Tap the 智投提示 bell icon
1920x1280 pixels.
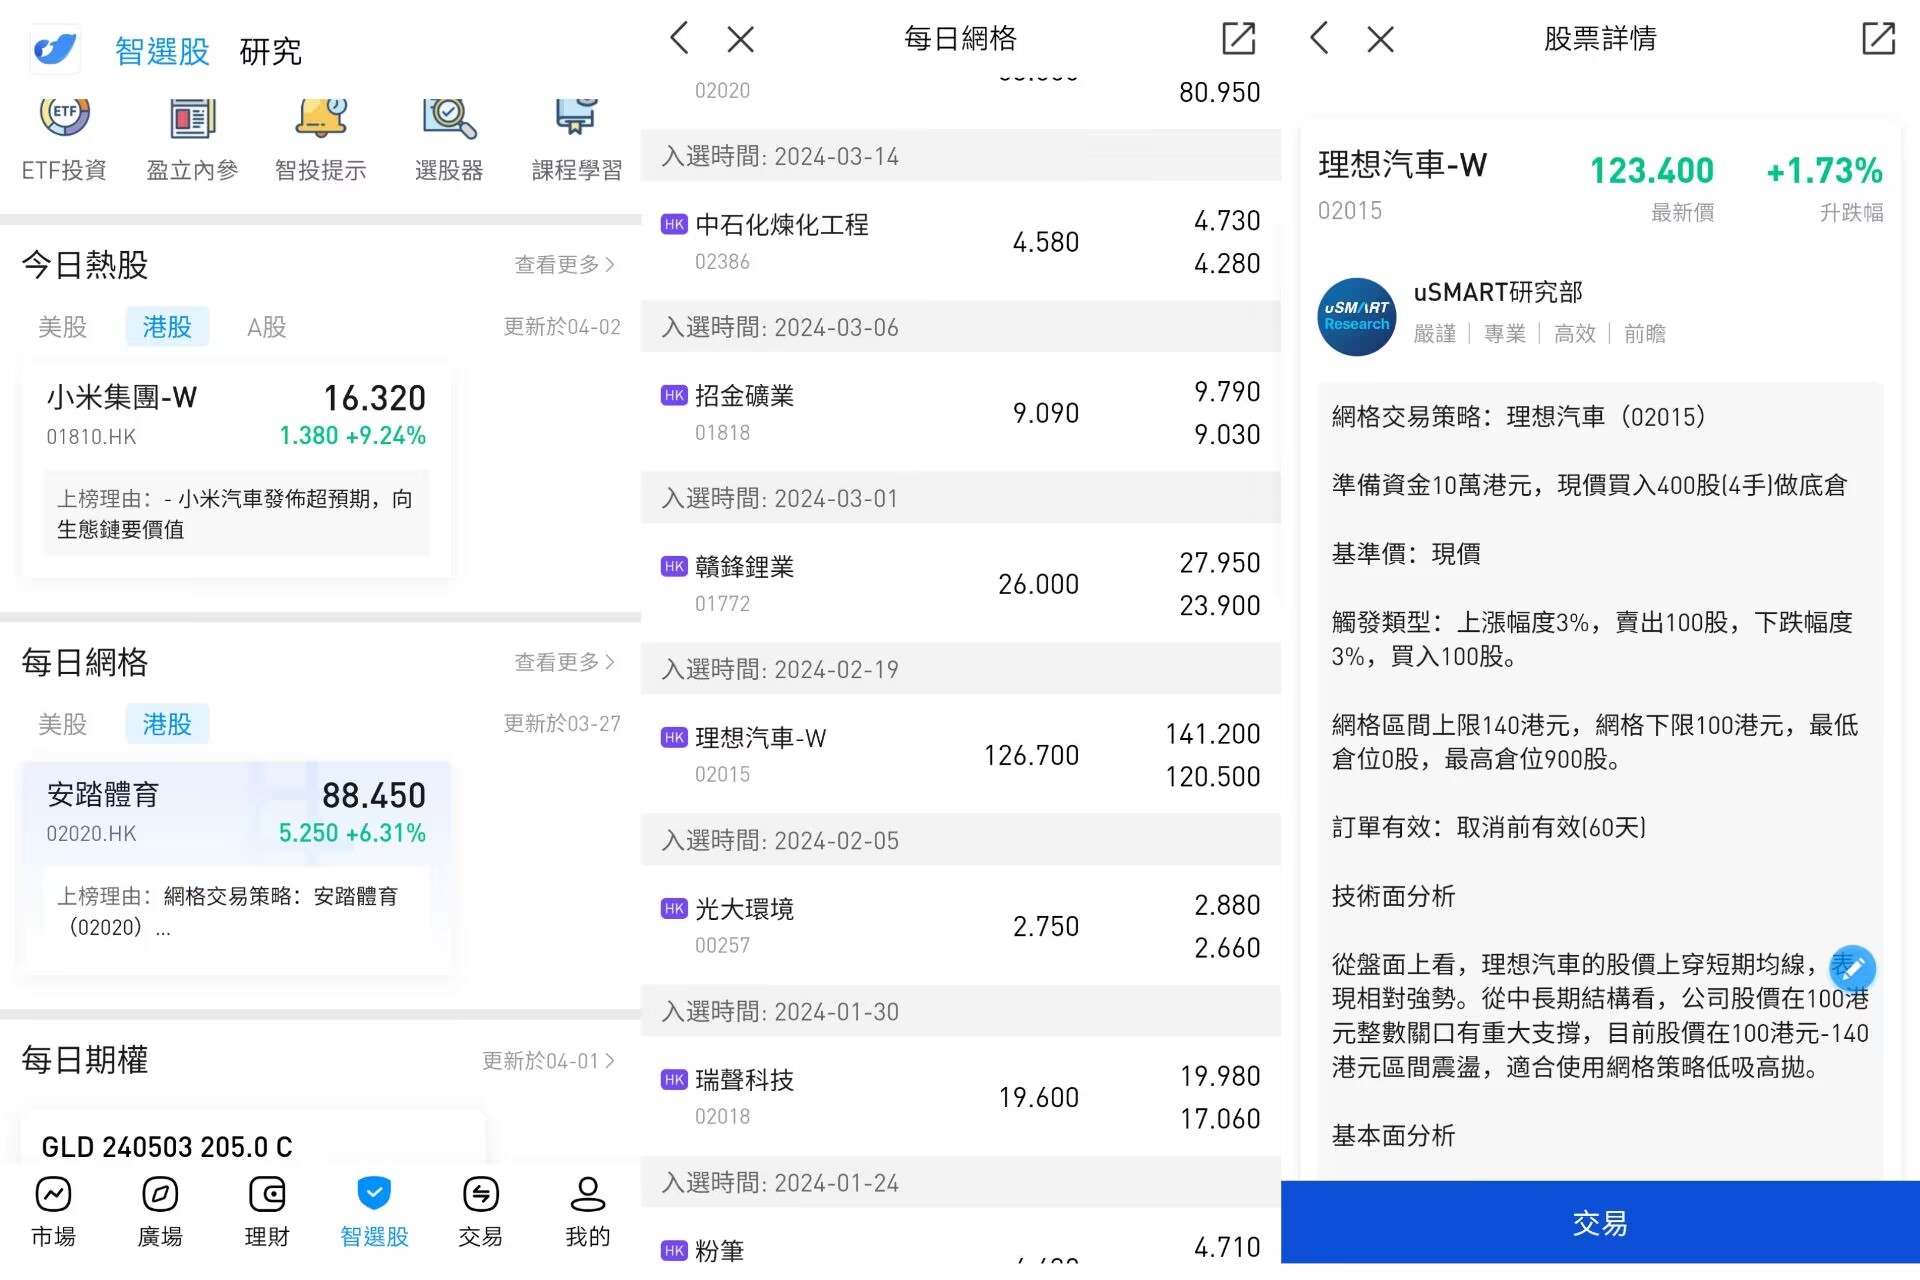click(320, 120)
